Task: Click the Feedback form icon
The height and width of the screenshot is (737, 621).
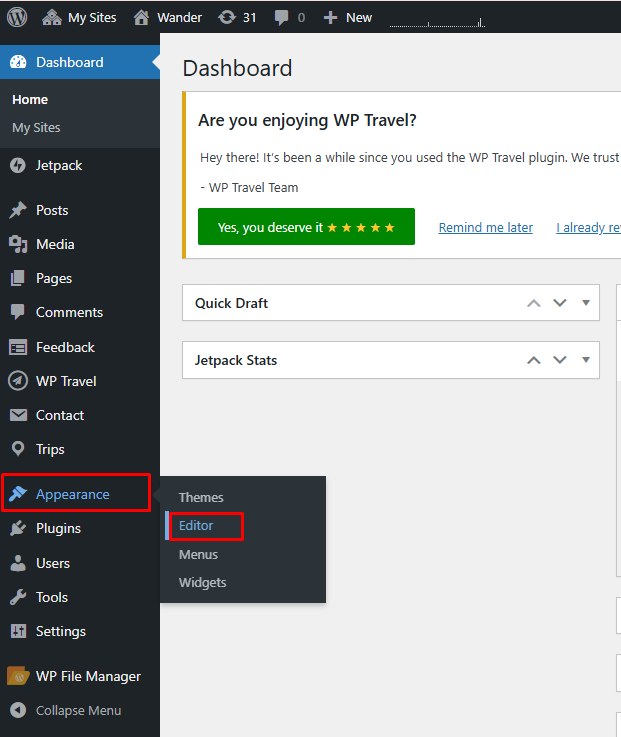Action: 18,347
